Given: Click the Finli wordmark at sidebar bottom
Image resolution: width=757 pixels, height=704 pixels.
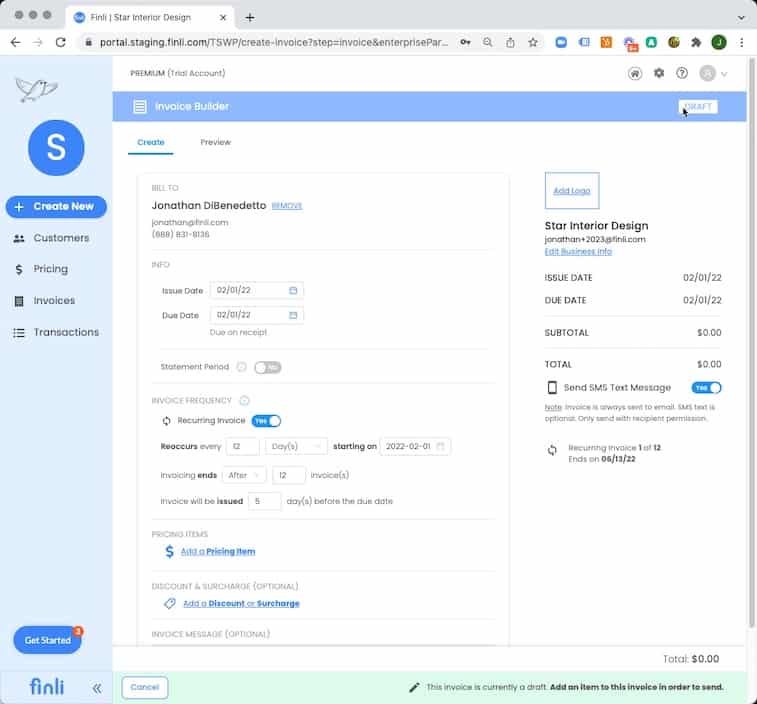Looking at the screenshot, I should pos(47,686).
